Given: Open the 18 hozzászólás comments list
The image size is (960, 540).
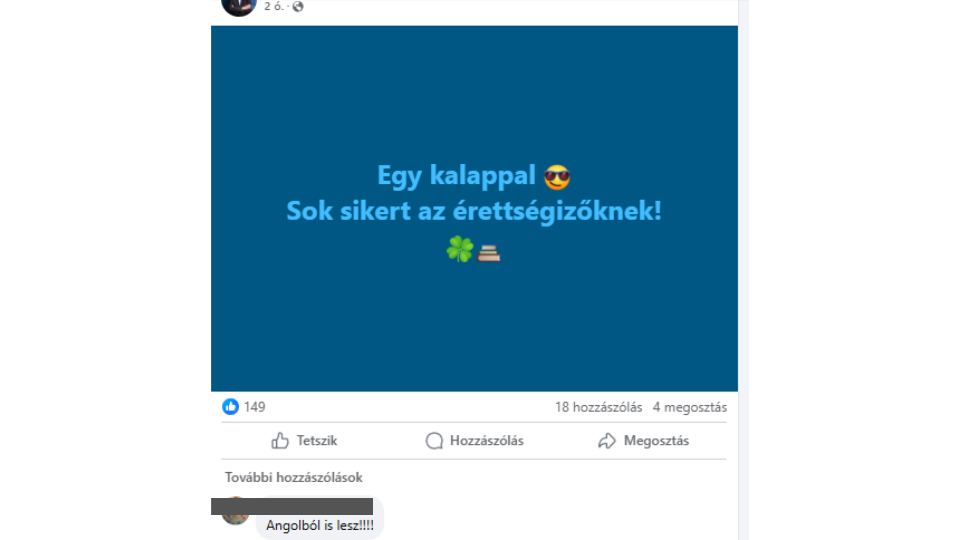Looking at the screenshot, I should 599,407.
